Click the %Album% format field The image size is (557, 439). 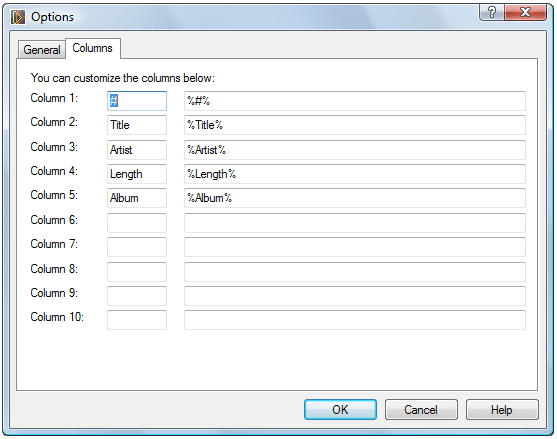pyautogui.click(x=355, y=198)
